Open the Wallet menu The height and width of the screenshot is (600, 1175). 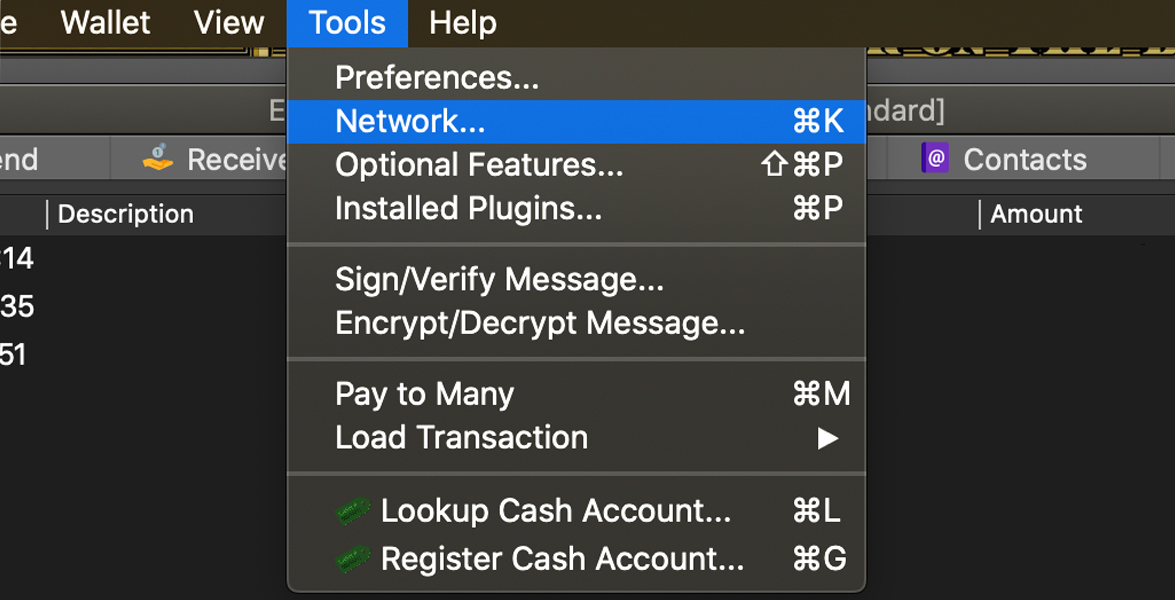(x=105, y=23)
